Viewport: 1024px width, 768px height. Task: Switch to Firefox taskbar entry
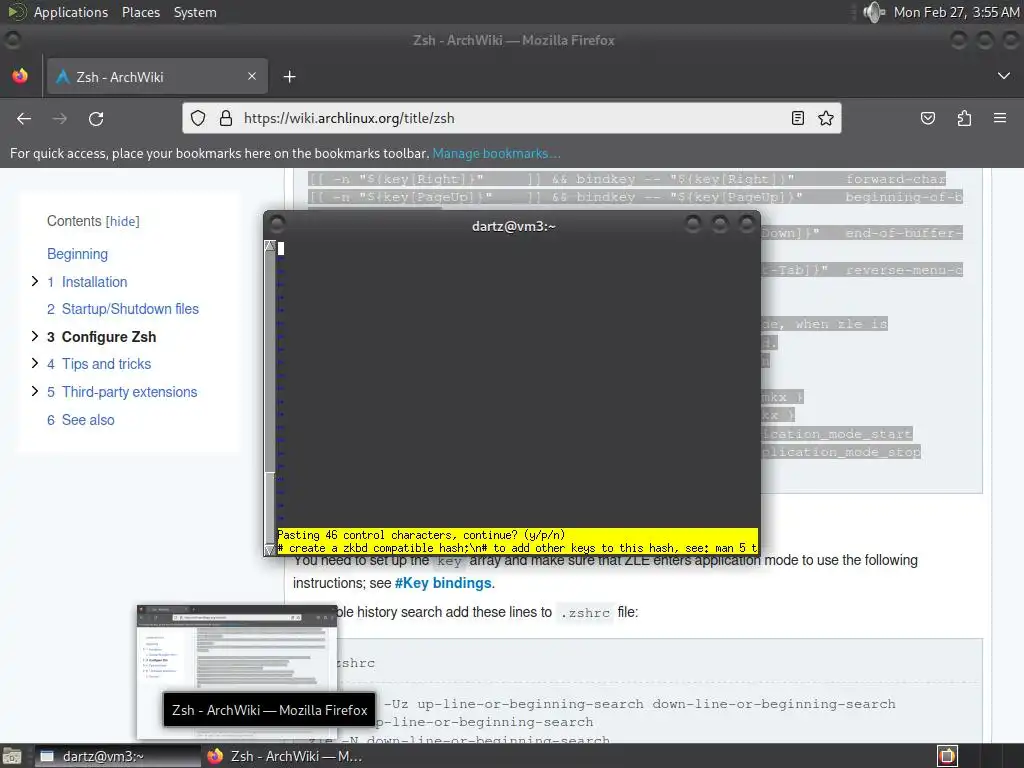[285, 756]
